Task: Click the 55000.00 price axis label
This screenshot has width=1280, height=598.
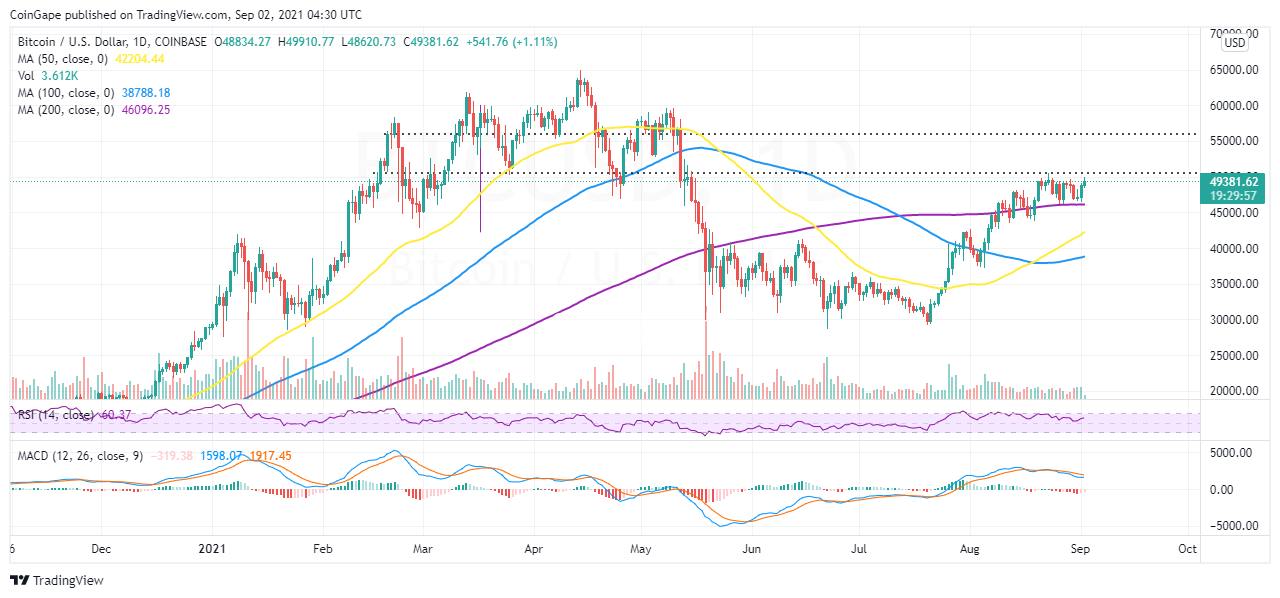Action: click(x=1234, y=141)
